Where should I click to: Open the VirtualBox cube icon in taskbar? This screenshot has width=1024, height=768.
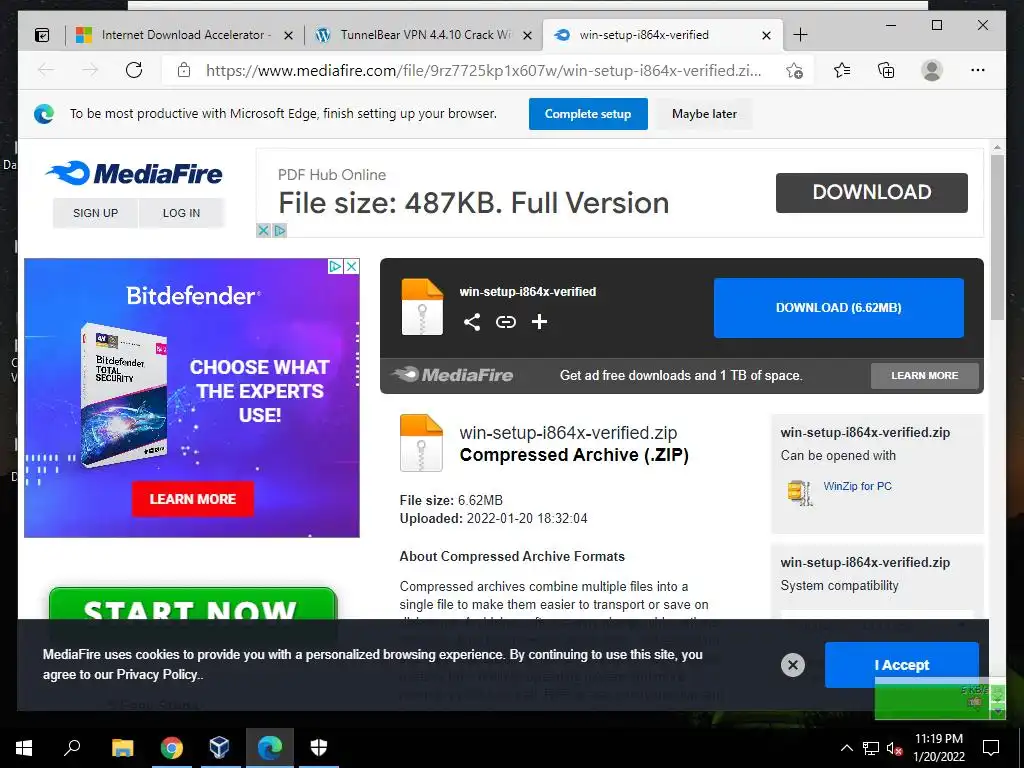tap(220, 748)
